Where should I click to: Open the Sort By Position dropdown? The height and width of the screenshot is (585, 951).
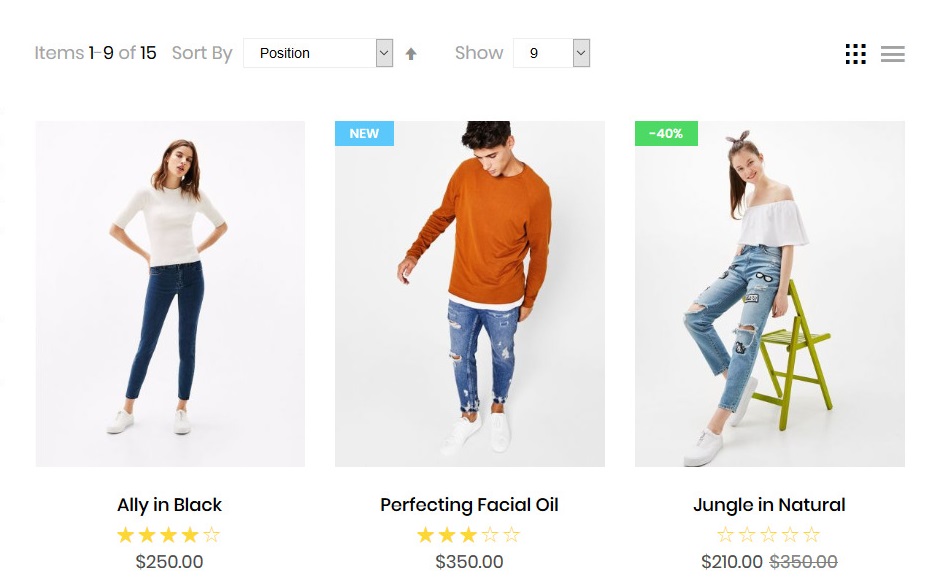318,53
